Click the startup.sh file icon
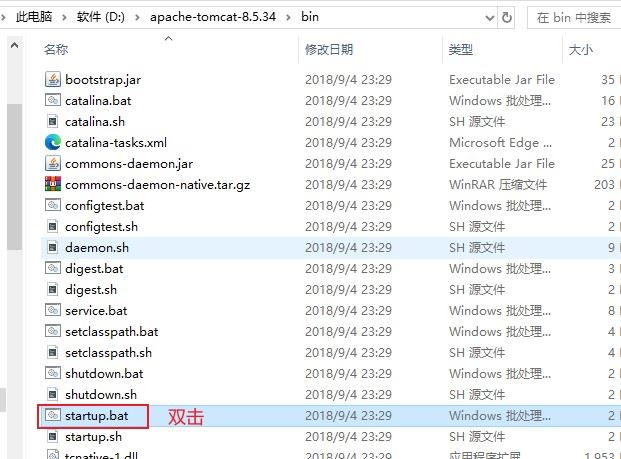 (x=53, y=436)
